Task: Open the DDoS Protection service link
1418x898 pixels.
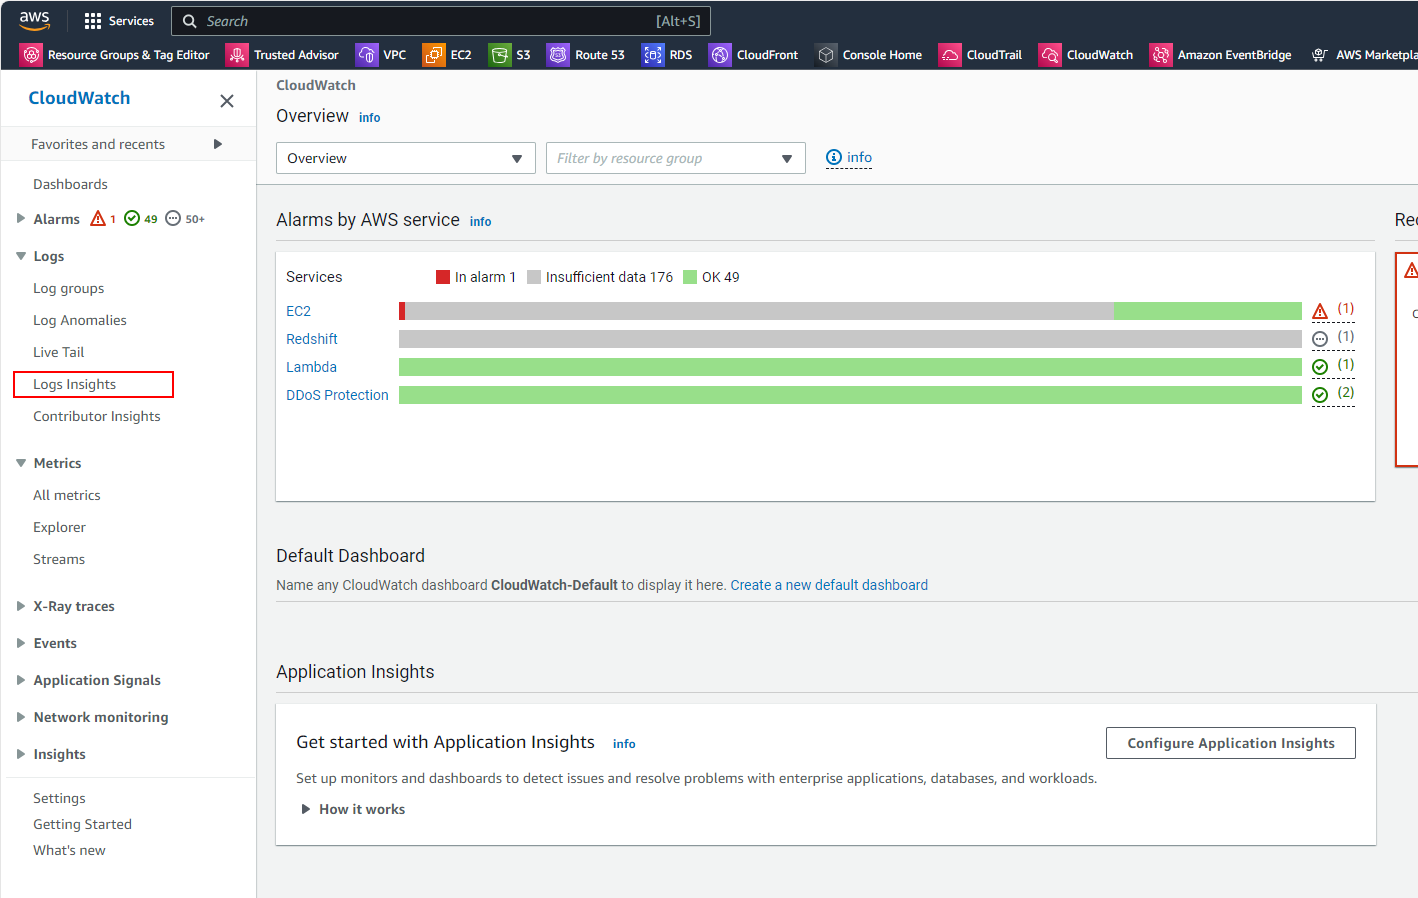Action: [x=337, y=395]
